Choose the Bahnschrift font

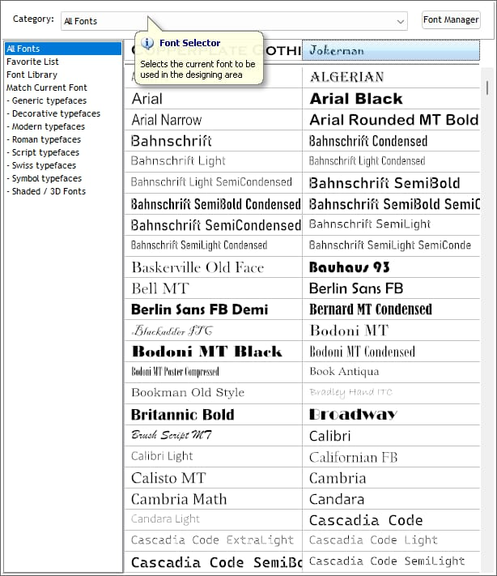click(213, 141)
